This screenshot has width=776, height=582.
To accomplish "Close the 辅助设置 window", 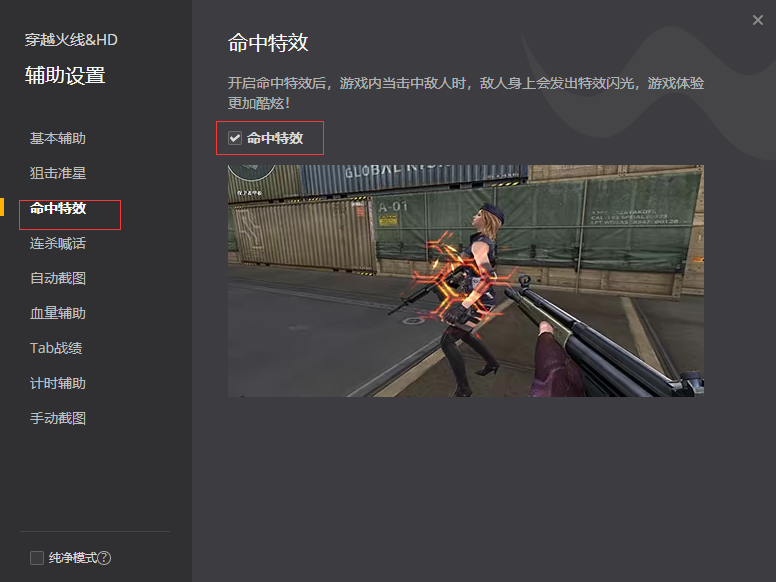I will [758, 20].
